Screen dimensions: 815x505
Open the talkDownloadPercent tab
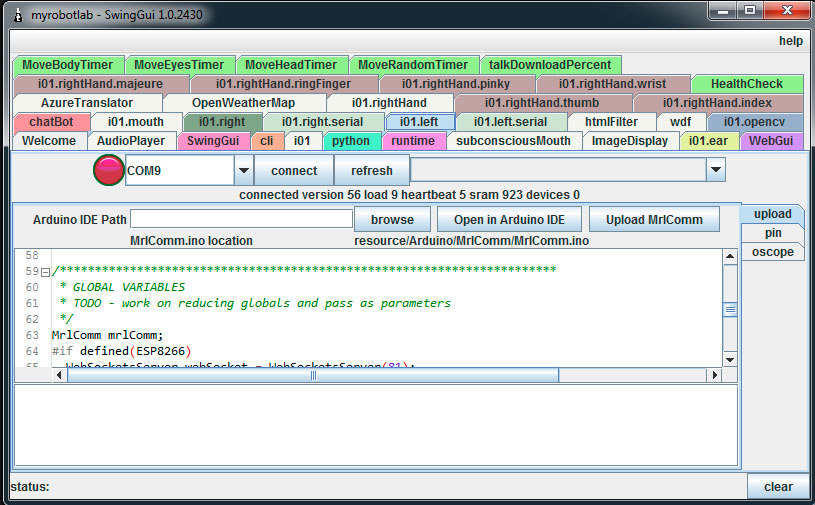(x=550, y=65)
